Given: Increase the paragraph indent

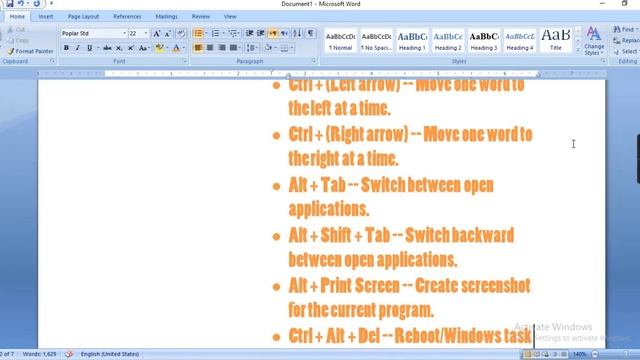Looking at the screenshot, I should click(260, 33).
